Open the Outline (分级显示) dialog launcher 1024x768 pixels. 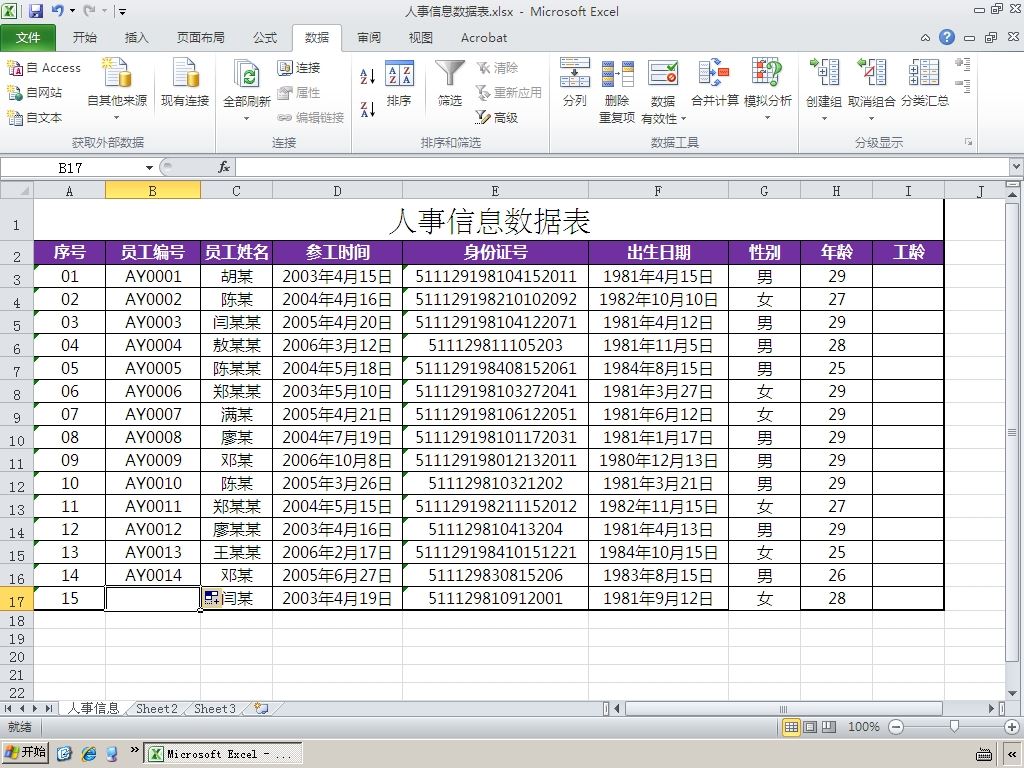(x=968, y=142)
